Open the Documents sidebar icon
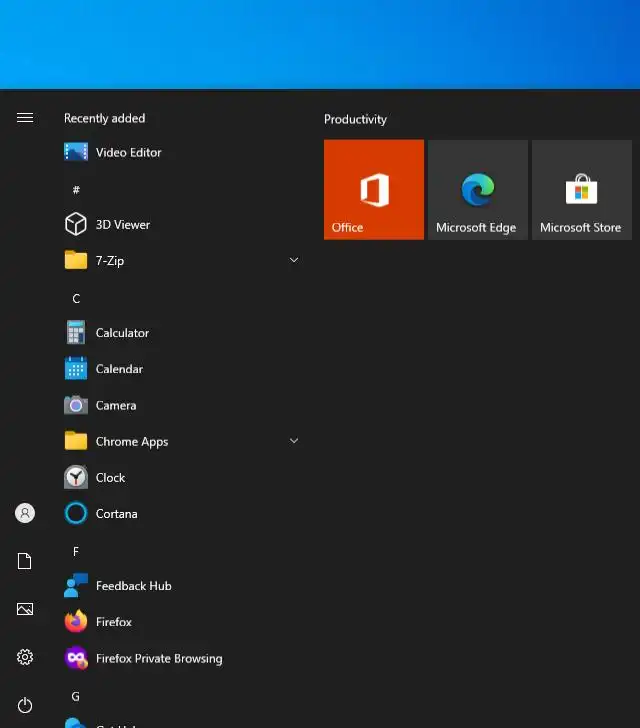 point(25,561)
